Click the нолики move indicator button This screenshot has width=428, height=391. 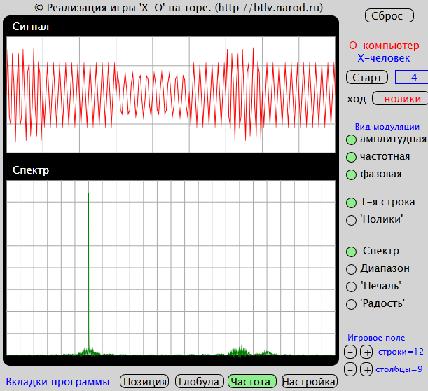click(x=400, y=99)
